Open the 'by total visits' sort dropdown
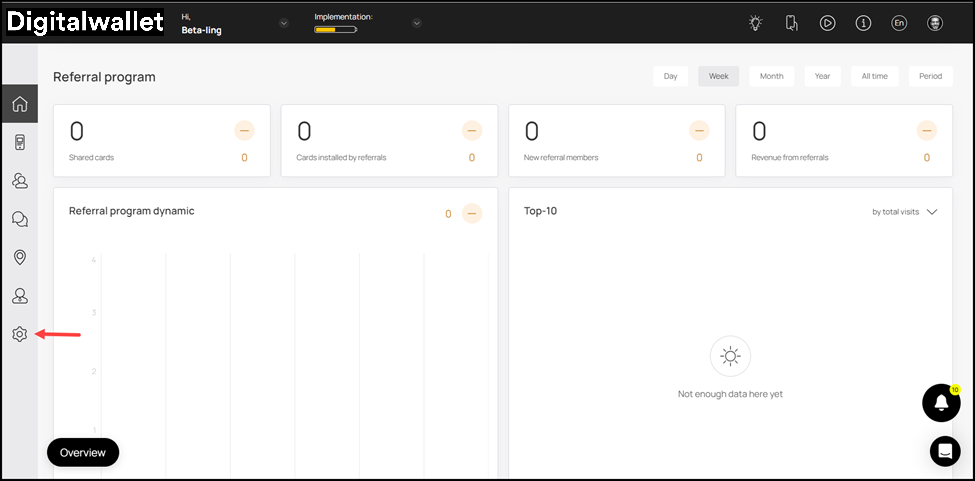This screenshot has height=481, width=975. (905, 212)
